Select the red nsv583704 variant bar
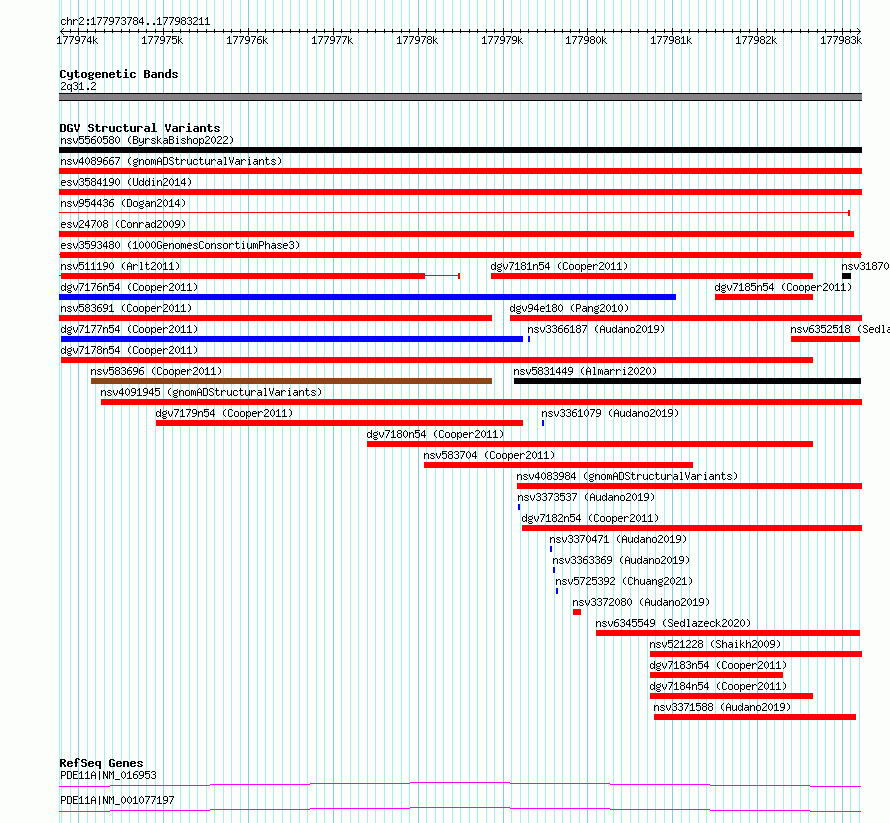This screenshot has height=823, width=890. [559, 465]
